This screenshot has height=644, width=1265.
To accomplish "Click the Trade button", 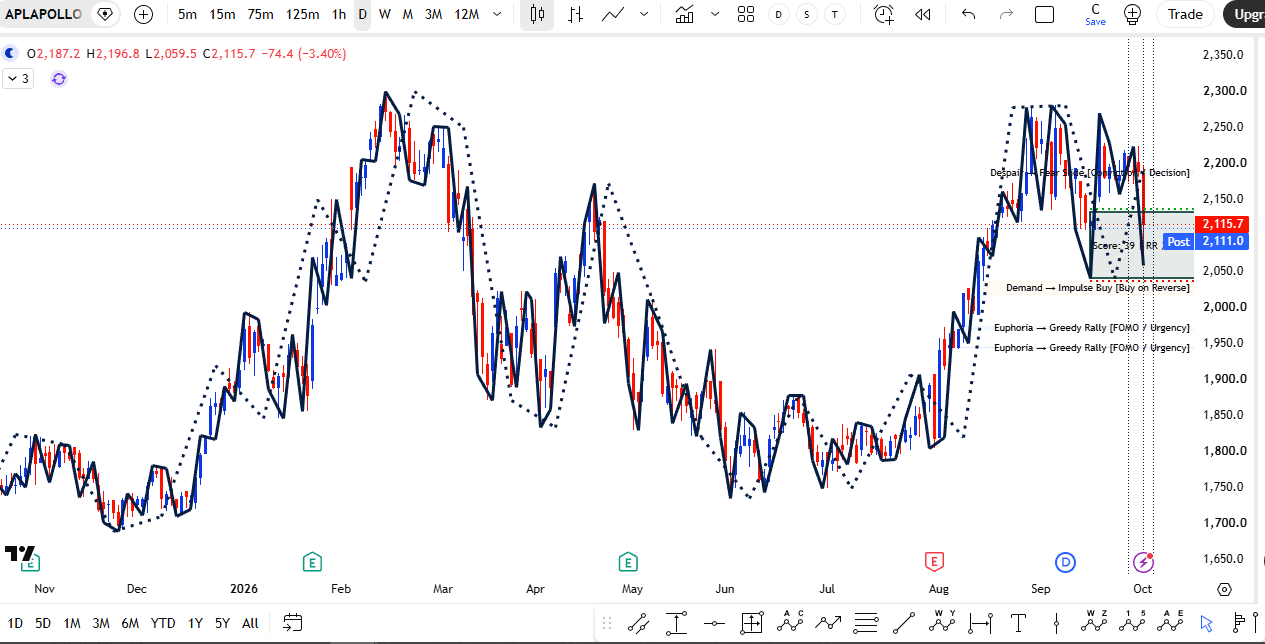I will click(1185, 14).
